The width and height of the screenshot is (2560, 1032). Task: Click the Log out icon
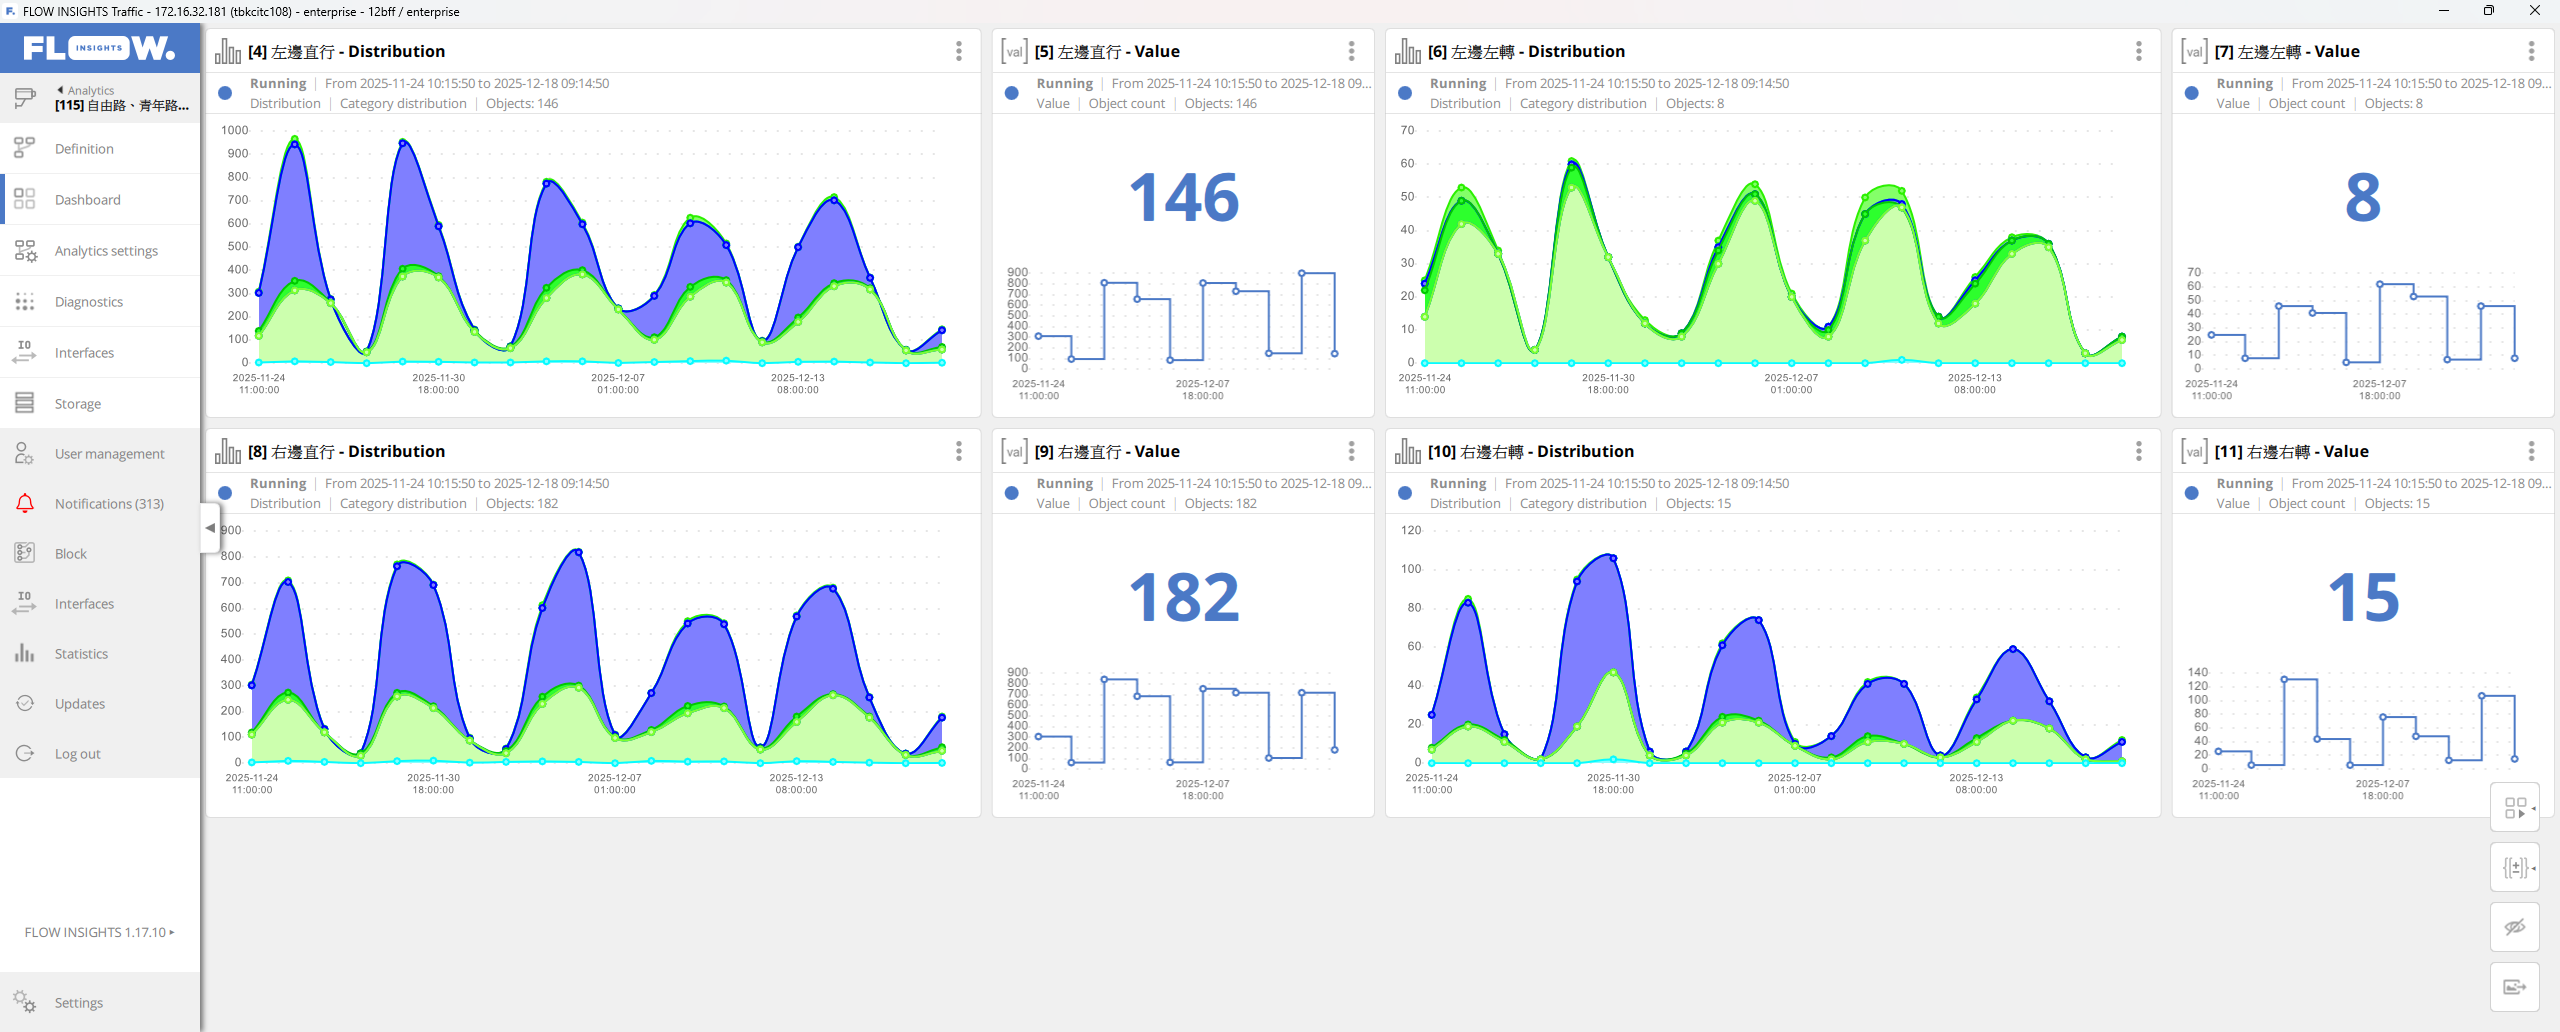pos(25,753)
